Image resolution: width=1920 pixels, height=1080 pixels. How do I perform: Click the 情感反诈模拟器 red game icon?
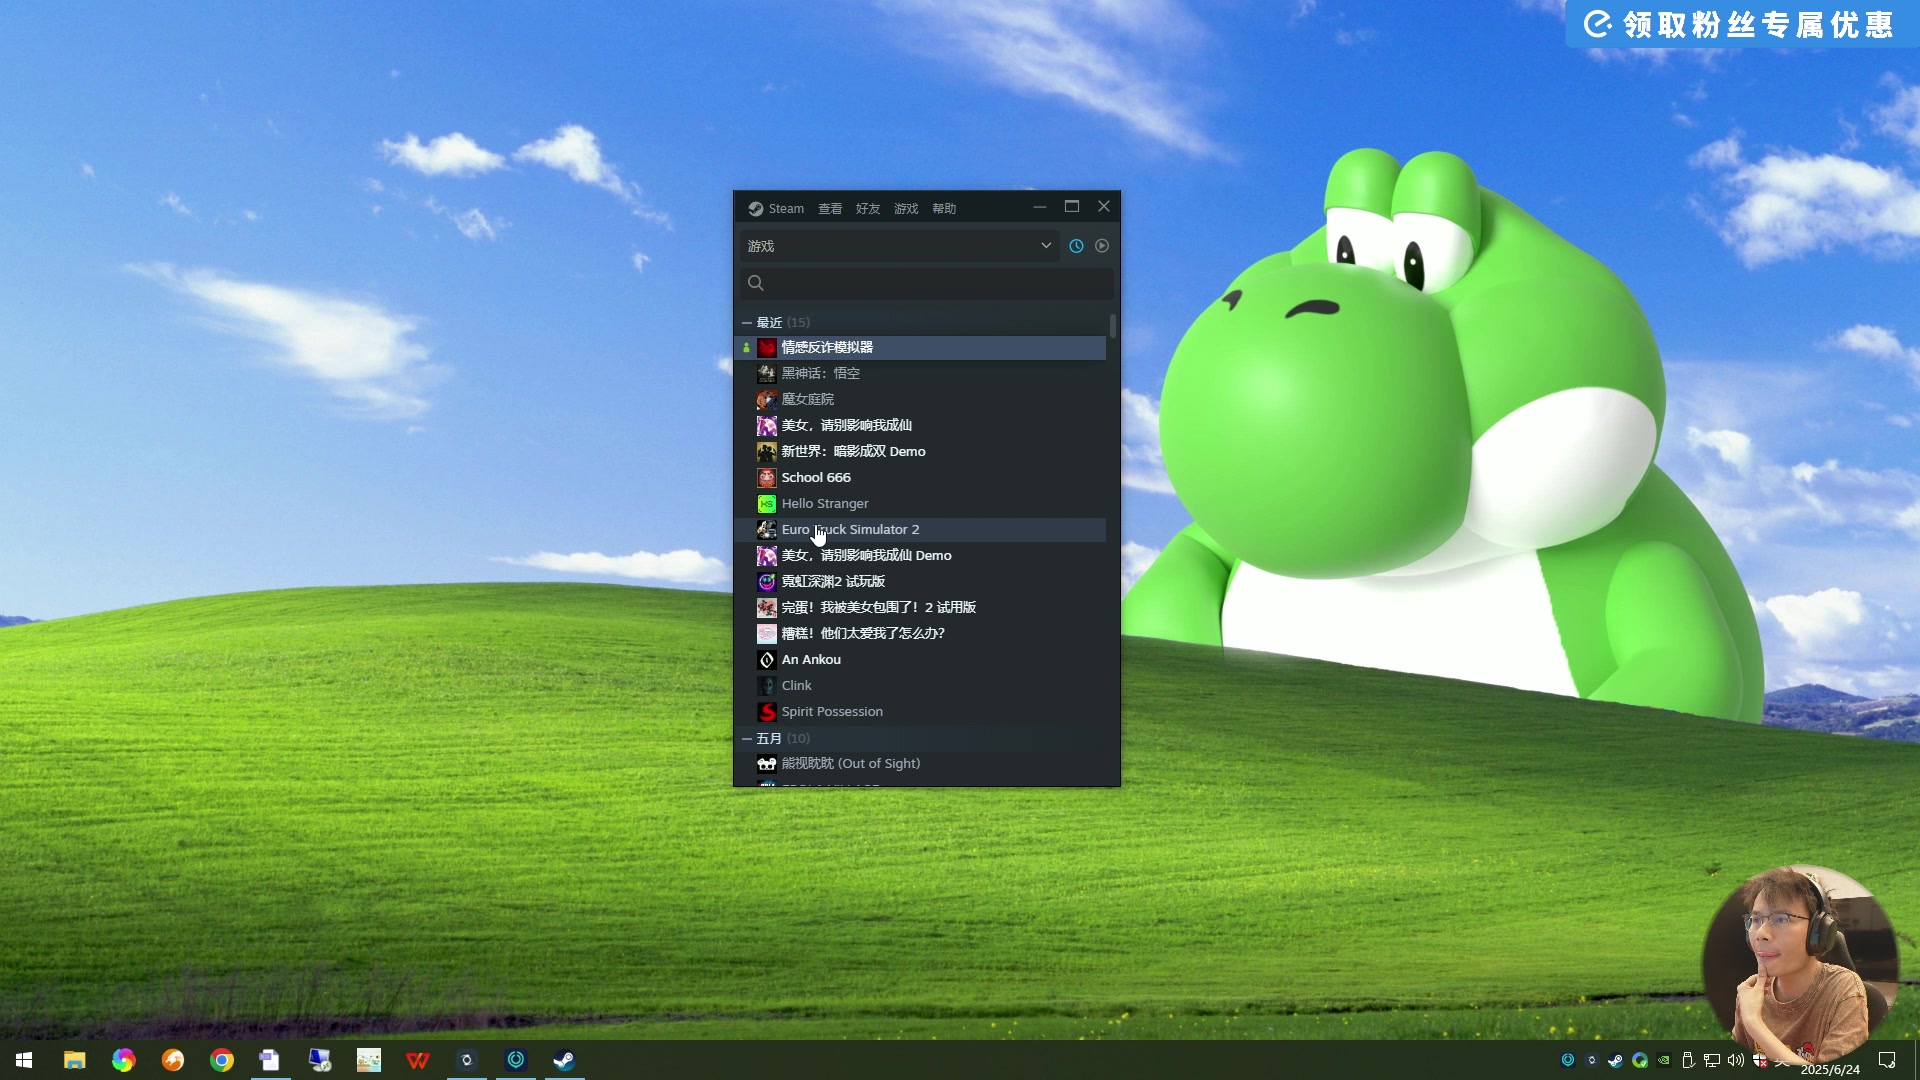coord(767,347)
